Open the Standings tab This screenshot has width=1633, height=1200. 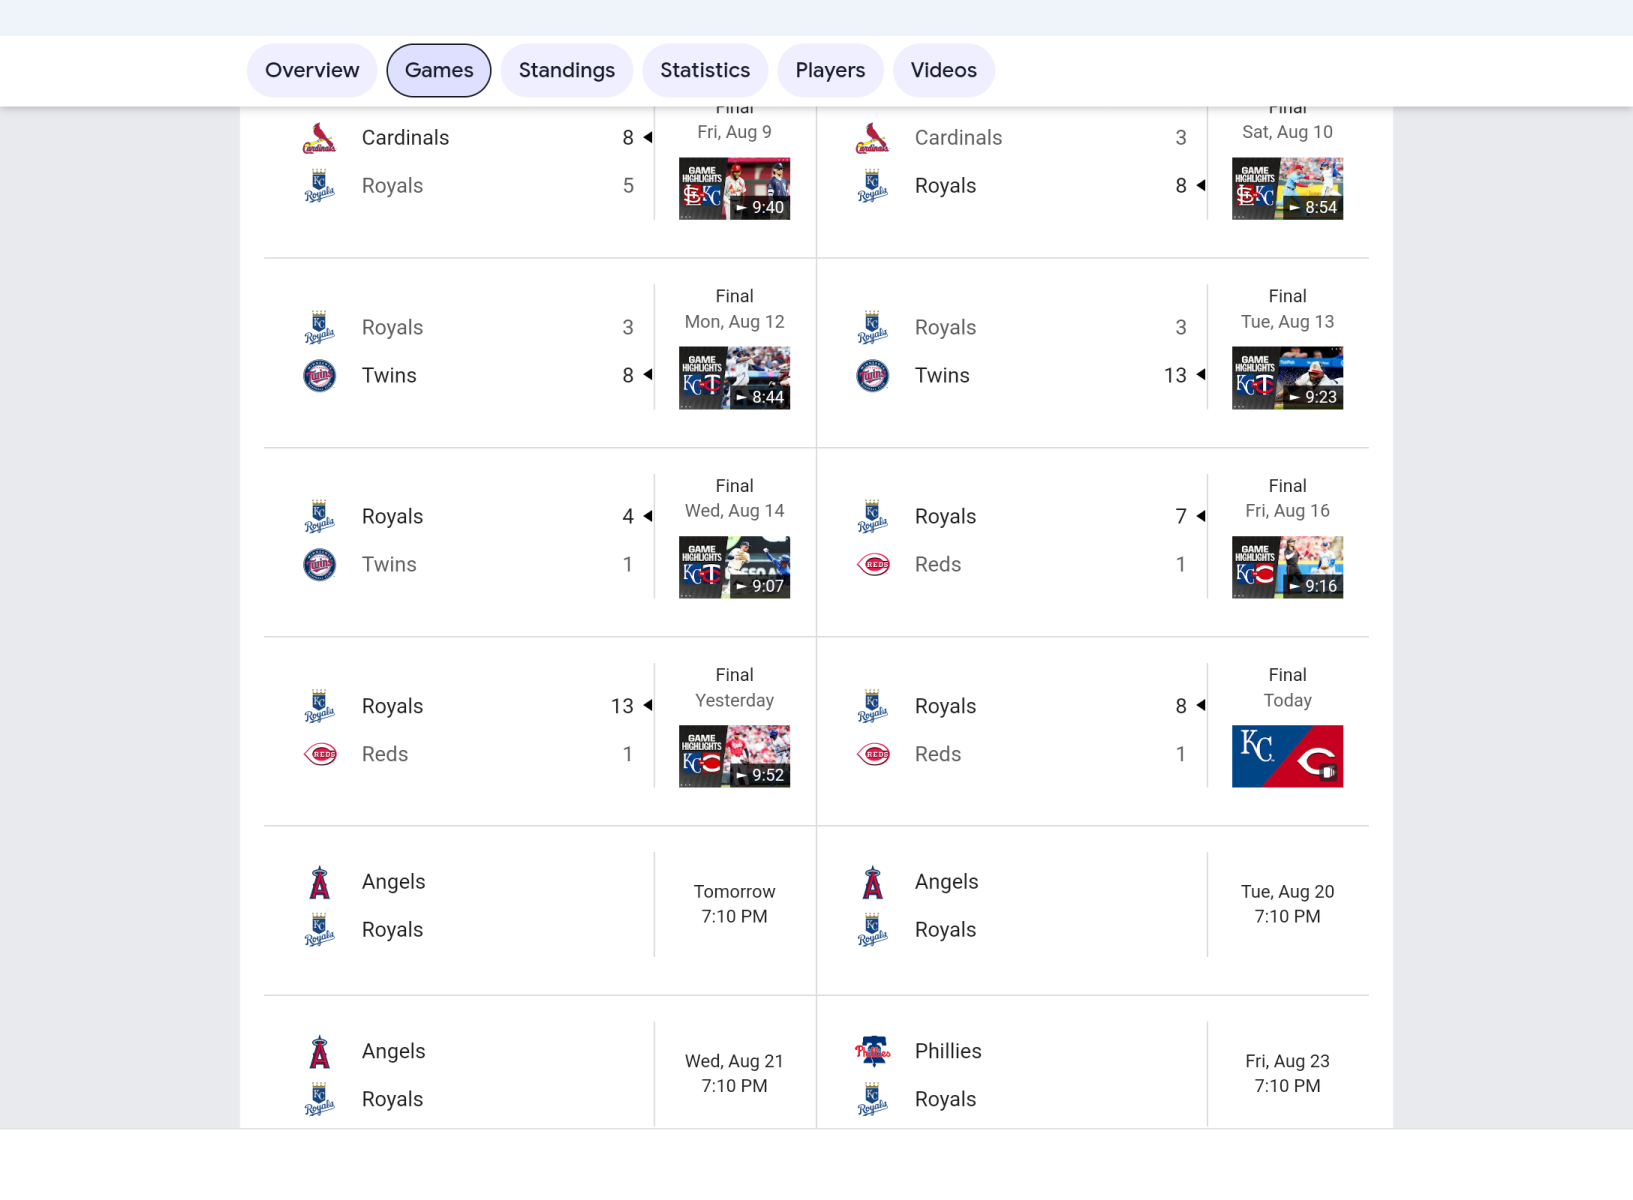(x=566, y=70)
